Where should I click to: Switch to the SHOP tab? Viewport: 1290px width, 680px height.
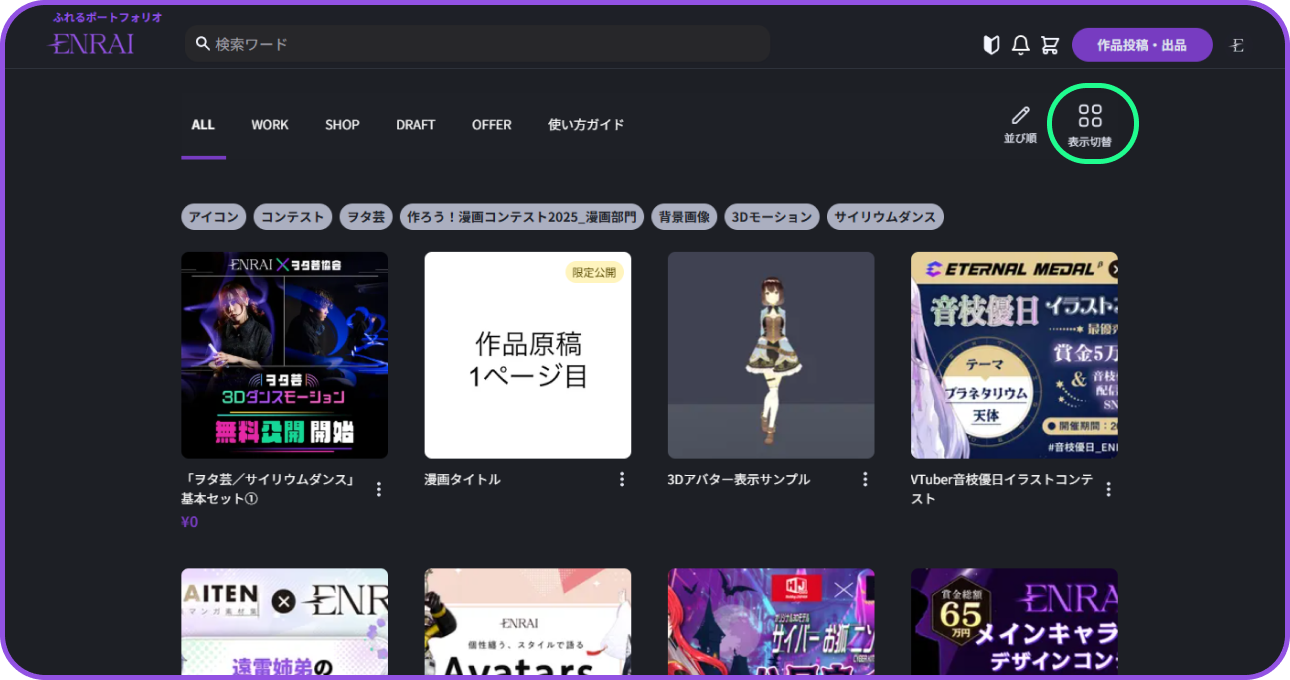point(342,125)
